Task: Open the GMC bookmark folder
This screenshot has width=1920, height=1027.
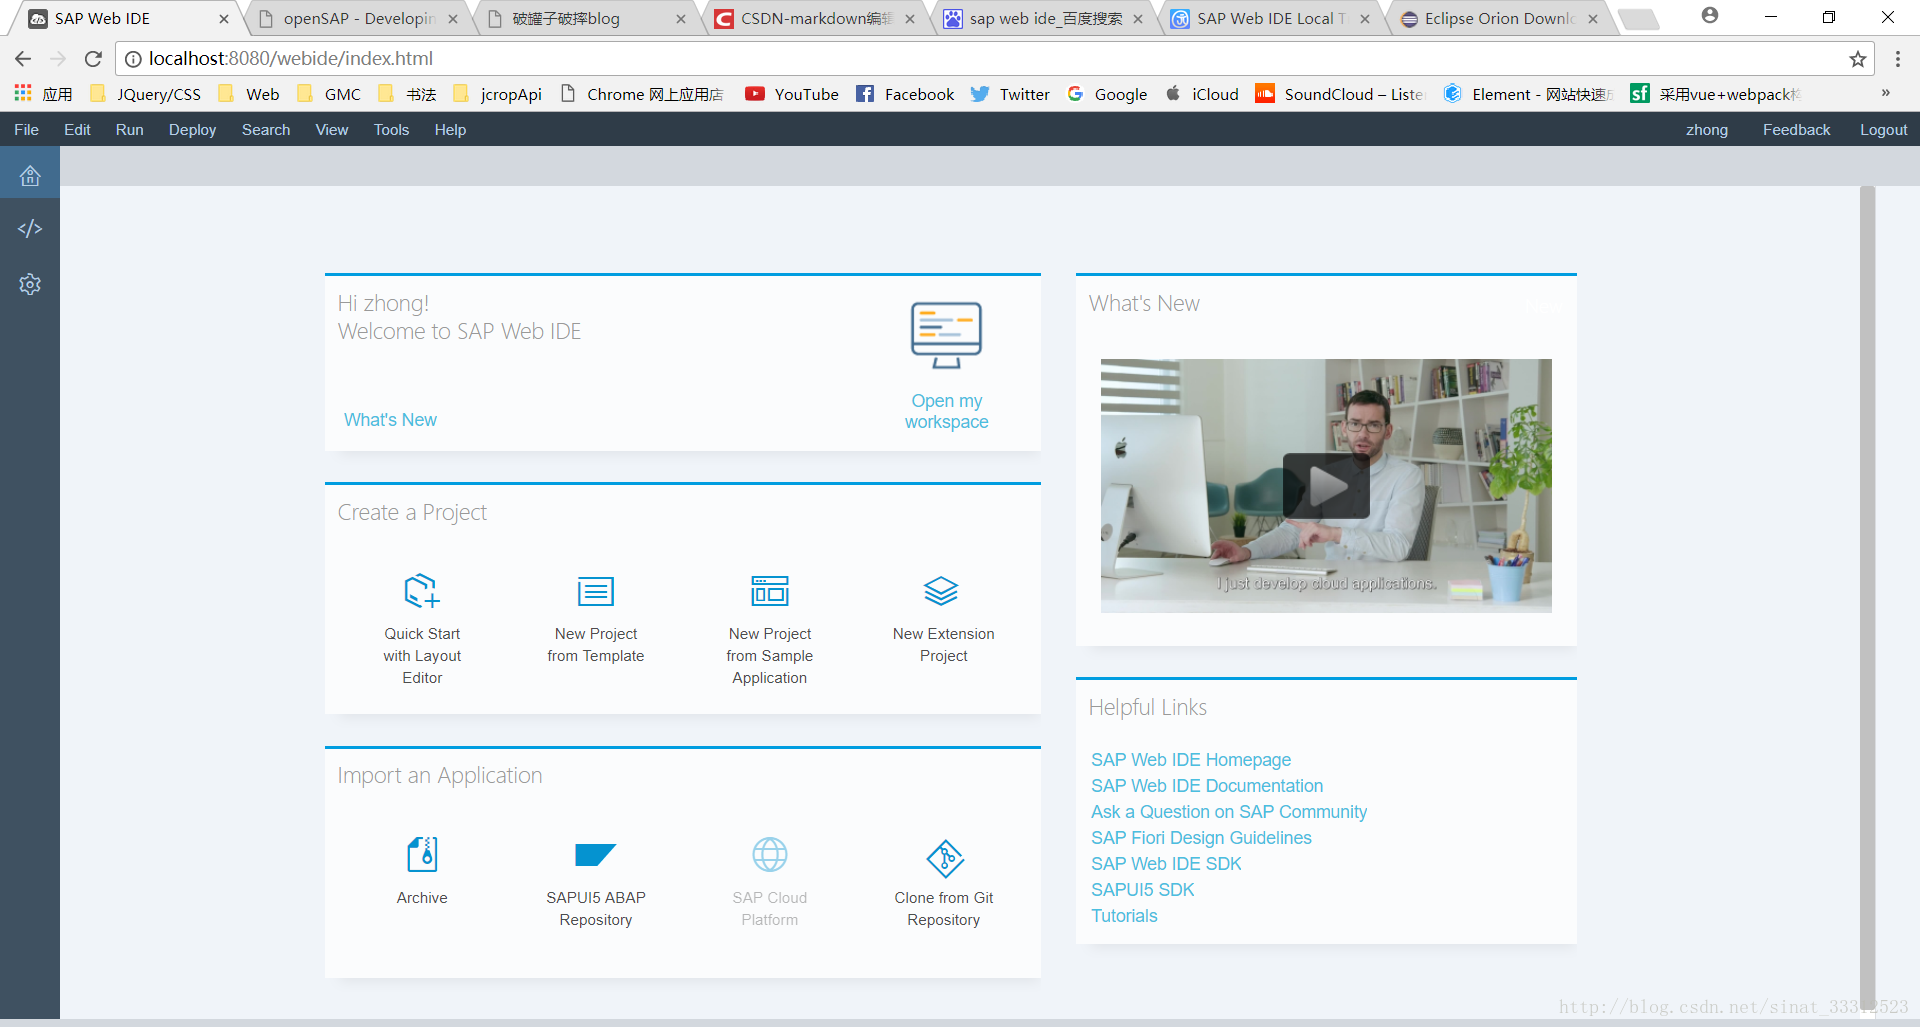Action: pyautogui.click(x=329, y=94)
